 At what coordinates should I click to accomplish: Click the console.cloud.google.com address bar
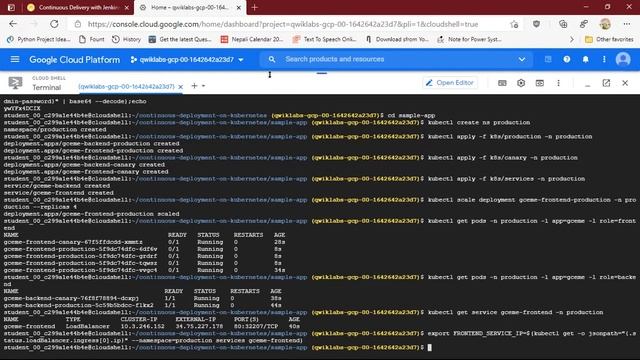[x=283, y=24]
